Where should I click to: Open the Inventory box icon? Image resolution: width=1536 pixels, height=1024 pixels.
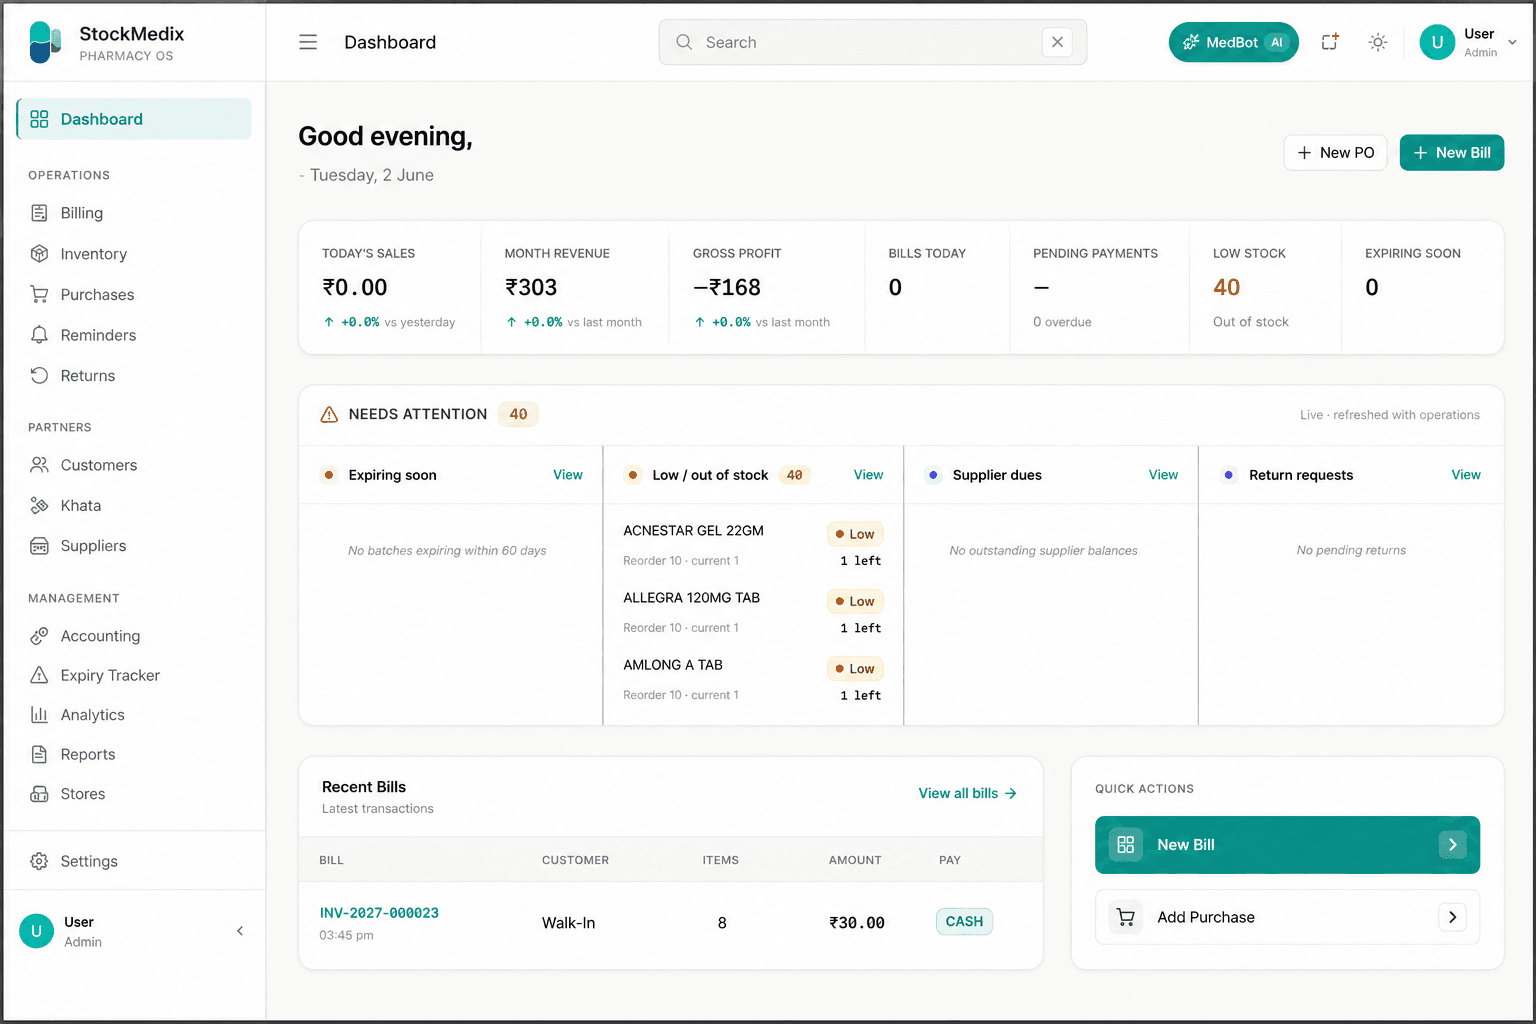point(39,254)
